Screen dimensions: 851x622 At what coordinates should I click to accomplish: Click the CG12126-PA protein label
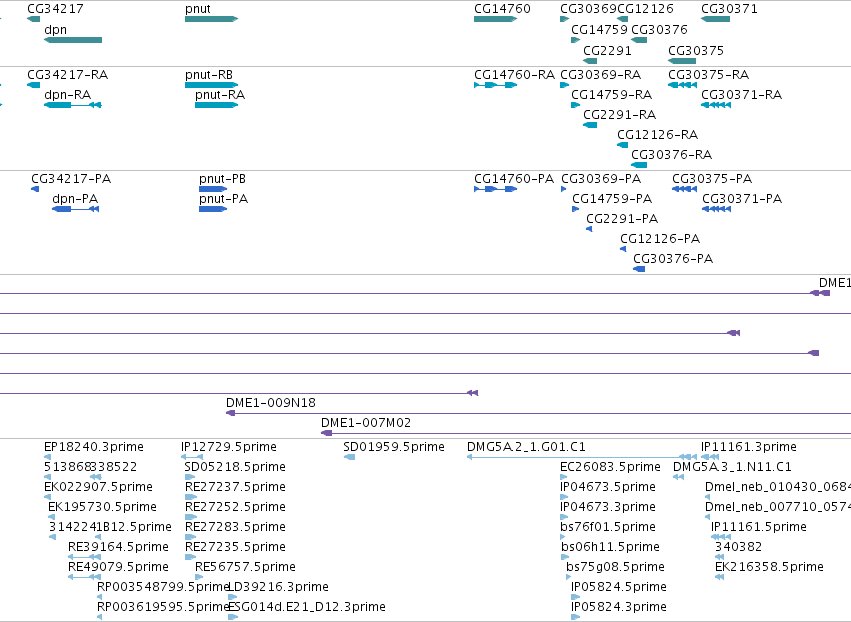[x=660, y=239]
